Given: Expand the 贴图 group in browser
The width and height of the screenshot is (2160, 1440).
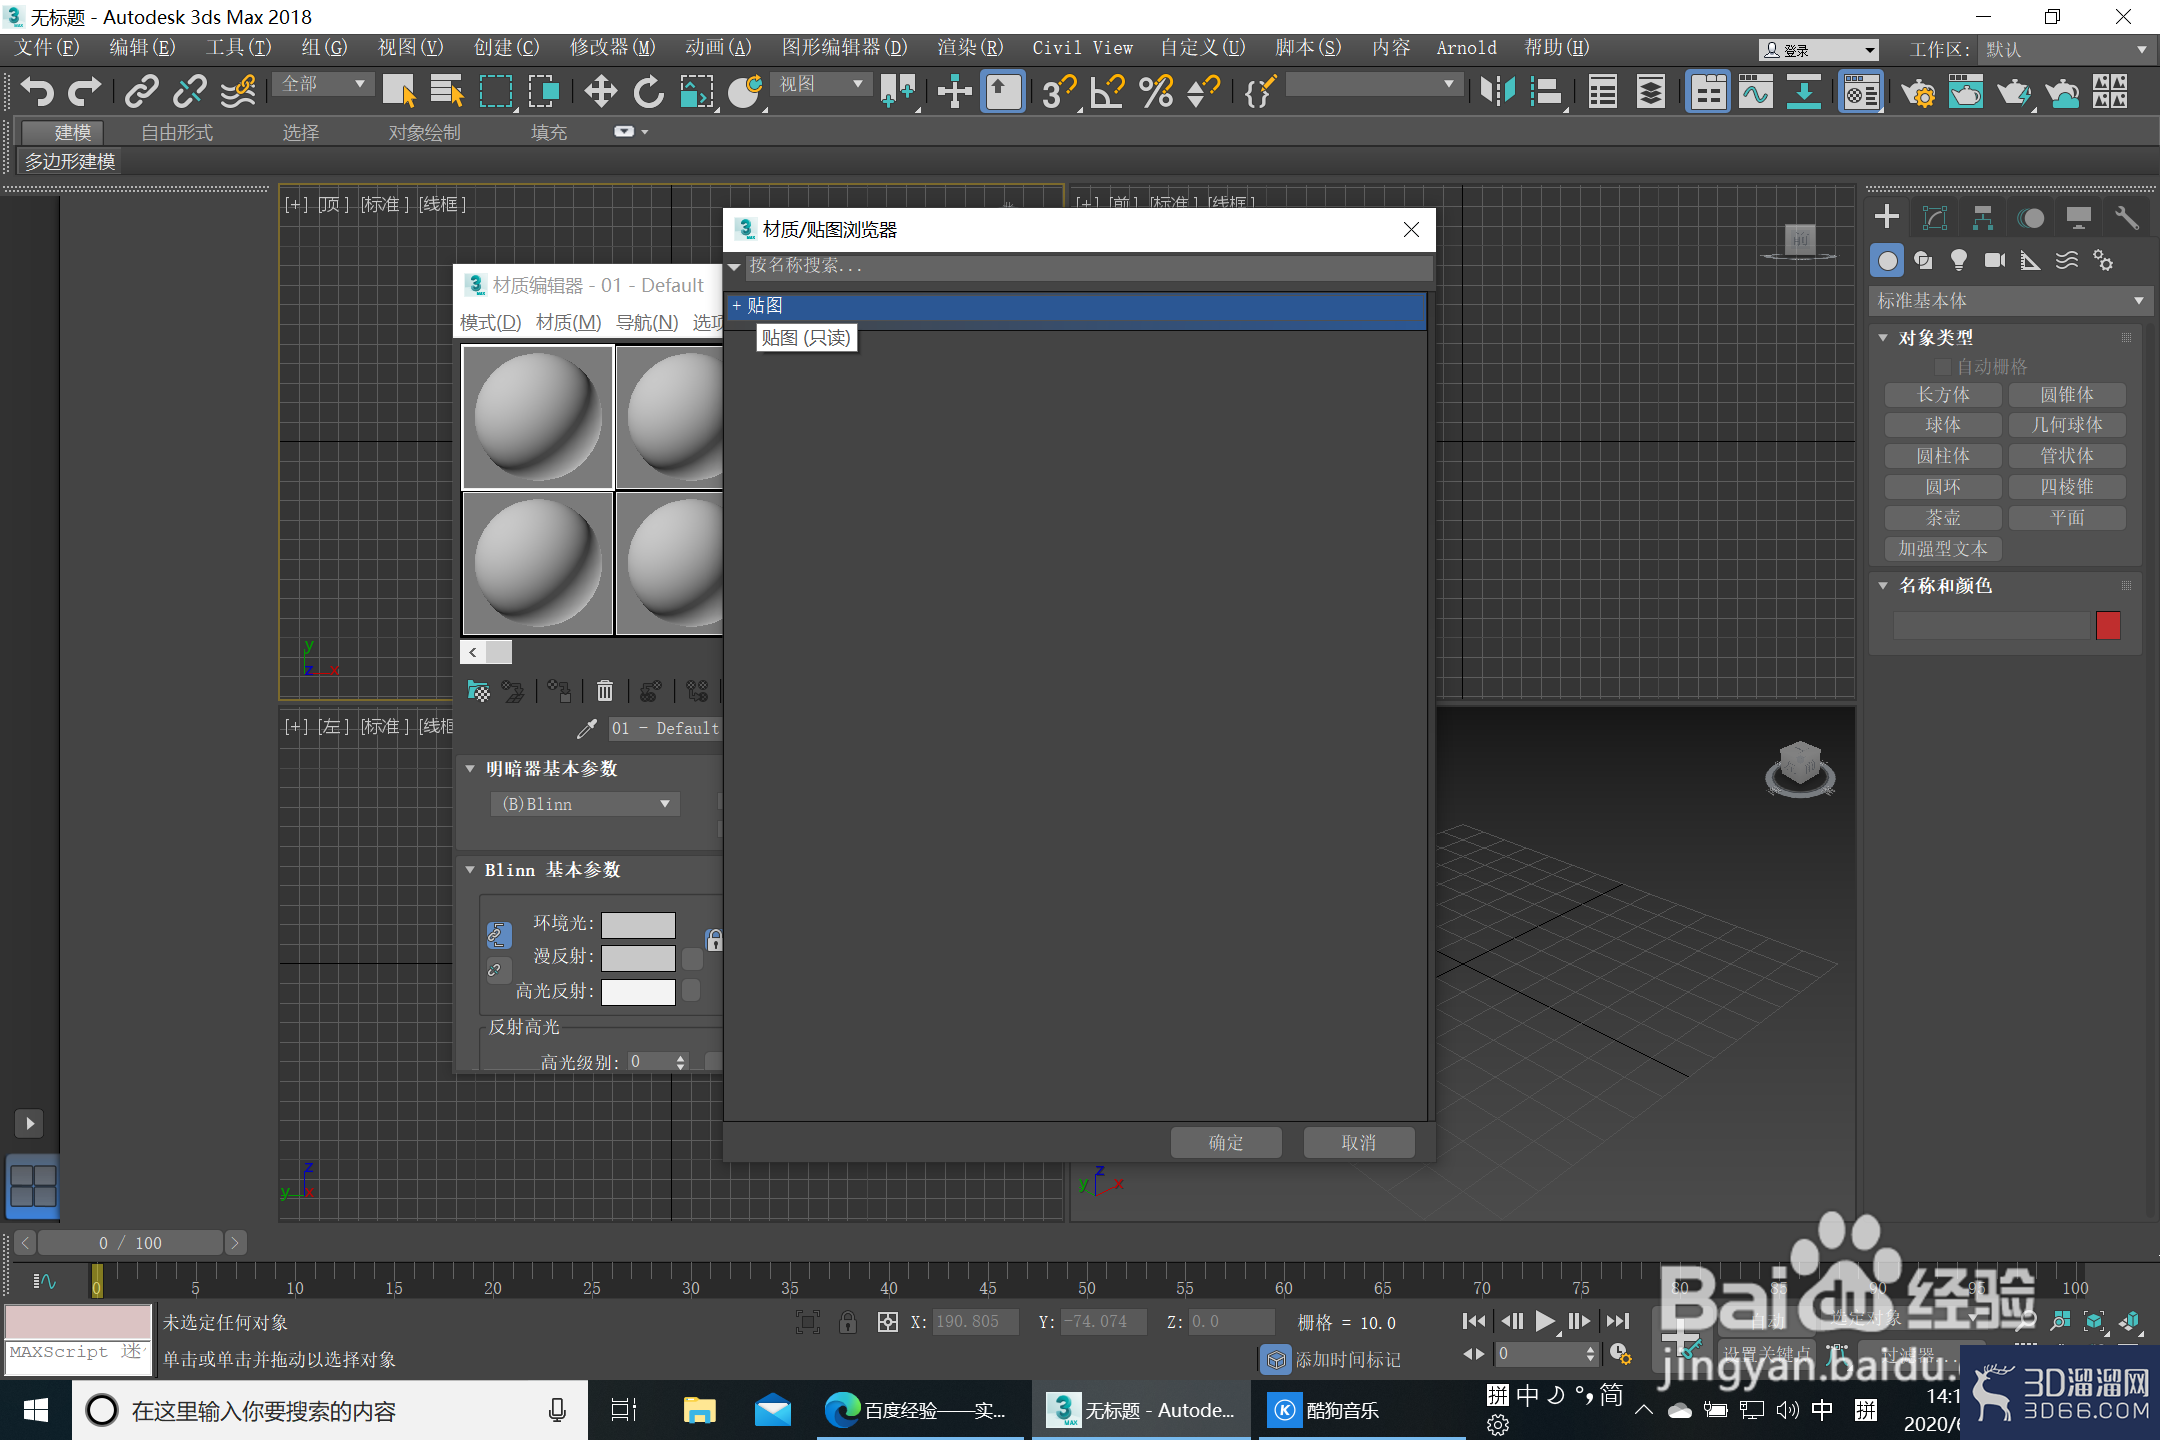Looking at the screenshot, I should (x=737, y=306).
